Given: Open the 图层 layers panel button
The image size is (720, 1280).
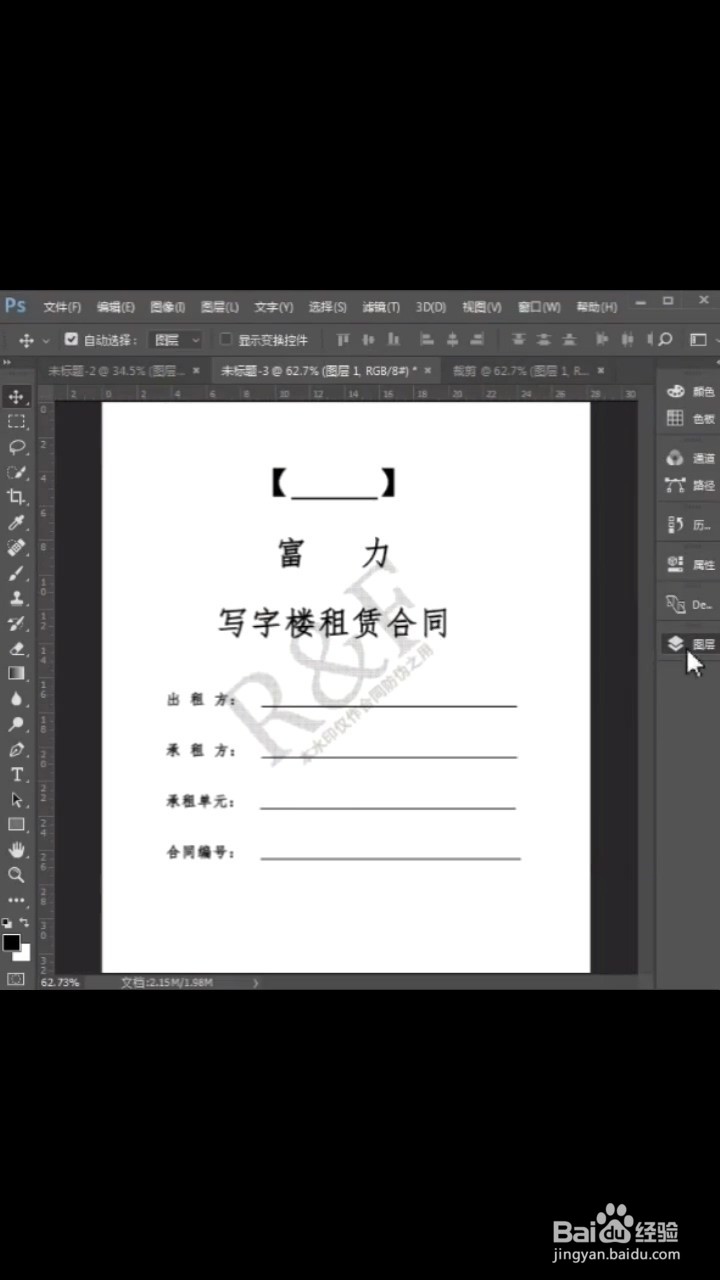Looking at the screenshot, I should tap(691, 644).
